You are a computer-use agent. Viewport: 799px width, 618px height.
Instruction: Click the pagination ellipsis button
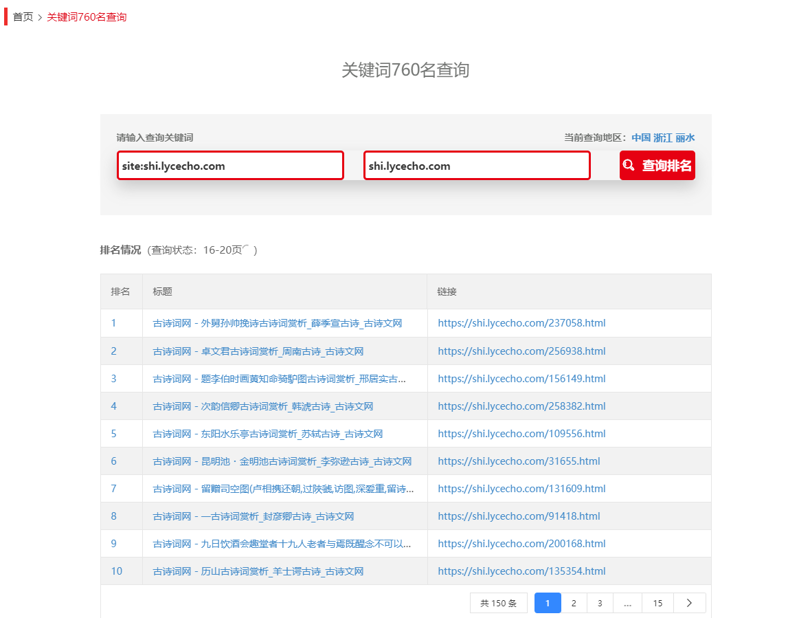point(627,603)
